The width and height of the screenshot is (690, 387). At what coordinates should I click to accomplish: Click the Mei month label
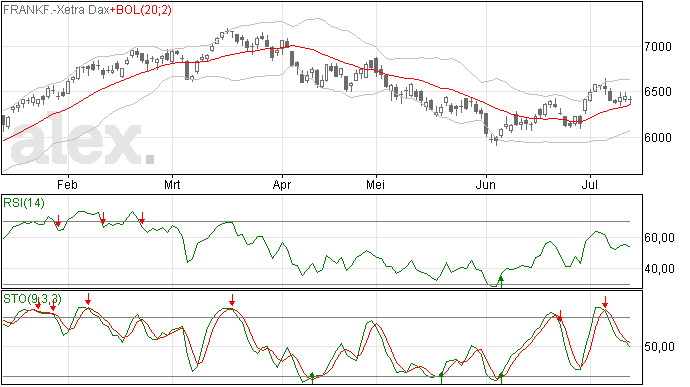point(375,184)
